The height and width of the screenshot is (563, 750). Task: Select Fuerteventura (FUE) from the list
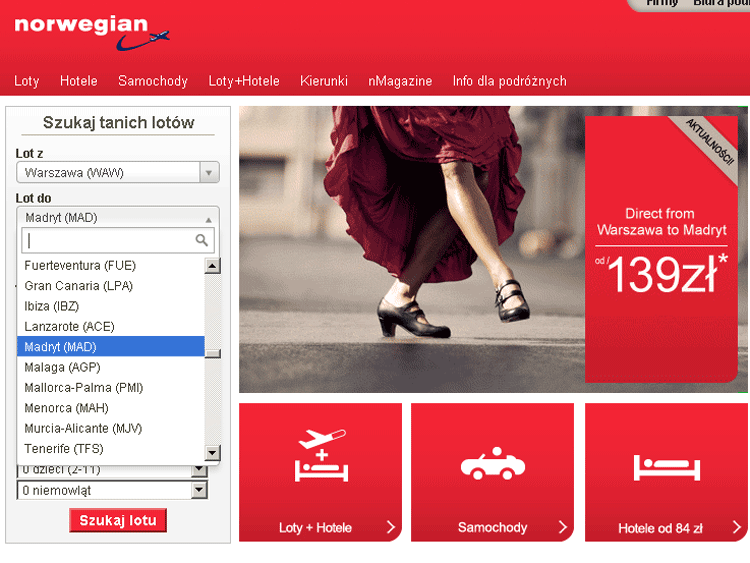[x=111, y=265]
